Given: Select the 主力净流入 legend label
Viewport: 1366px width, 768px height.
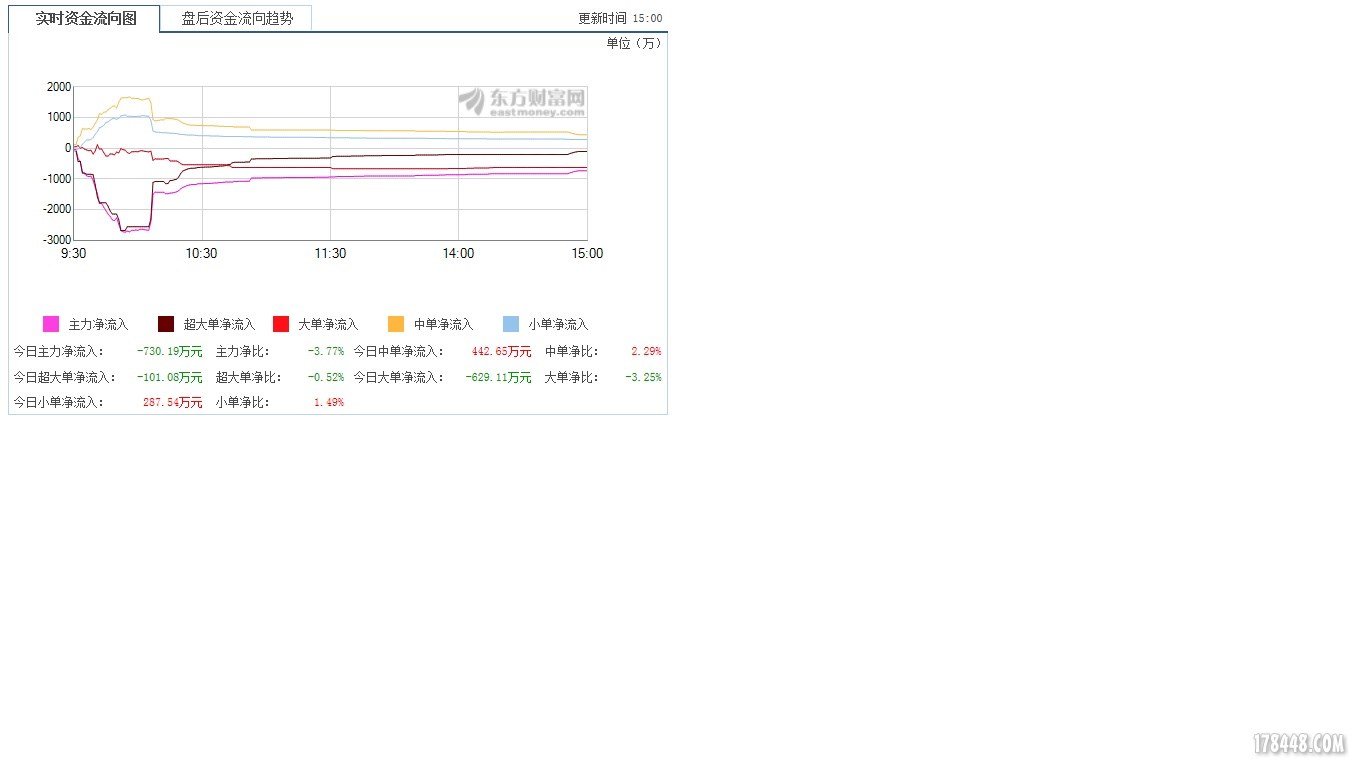Looking at the screenshot, I should click(99, 325).
